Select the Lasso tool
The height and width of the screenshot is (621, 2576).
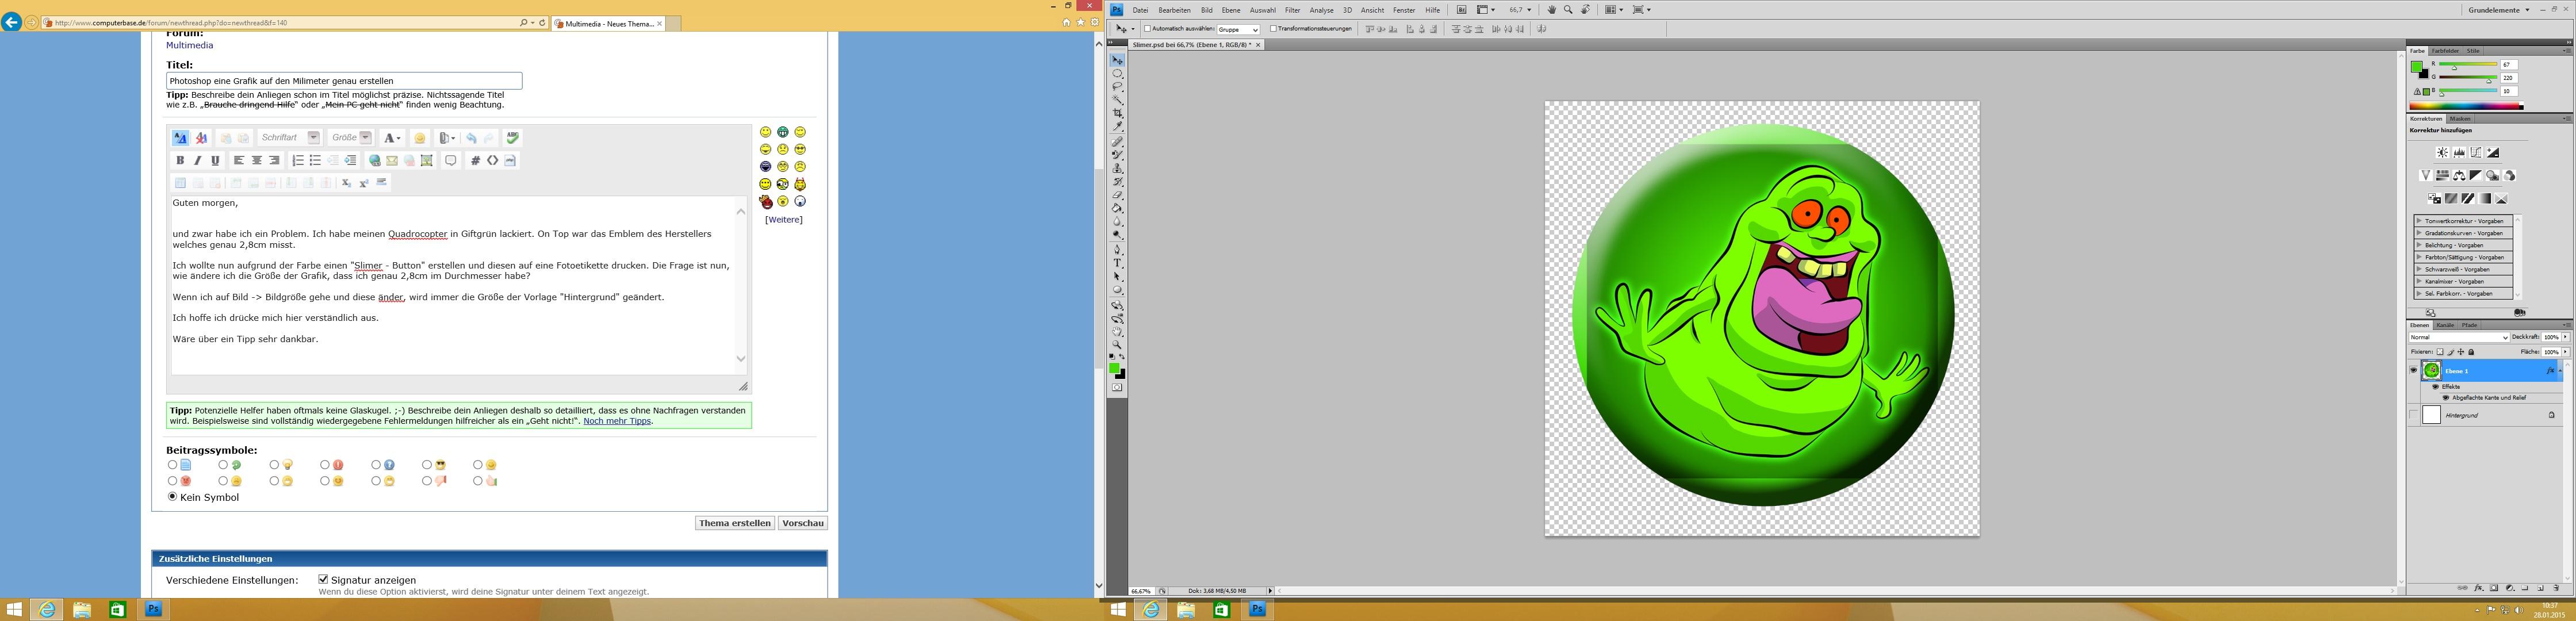1117,87
